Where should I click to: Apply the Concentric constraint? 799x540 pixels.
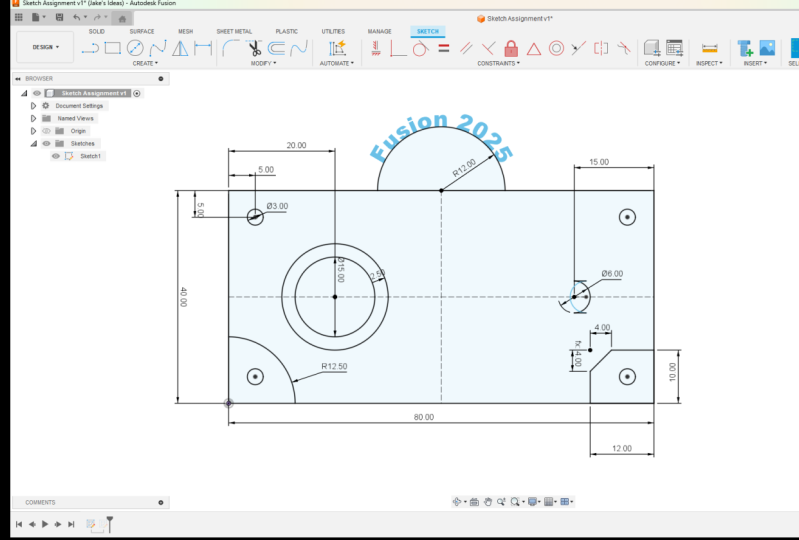point(556,48)
